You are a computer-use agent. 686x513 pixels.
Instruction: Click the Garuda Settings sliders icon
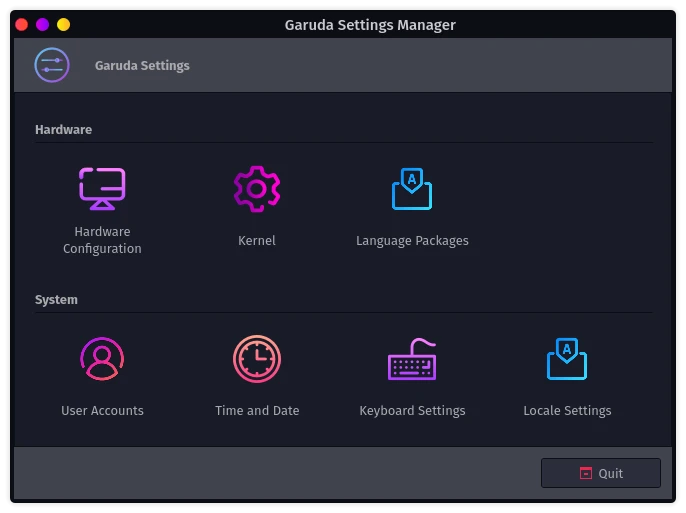(52, 65)
